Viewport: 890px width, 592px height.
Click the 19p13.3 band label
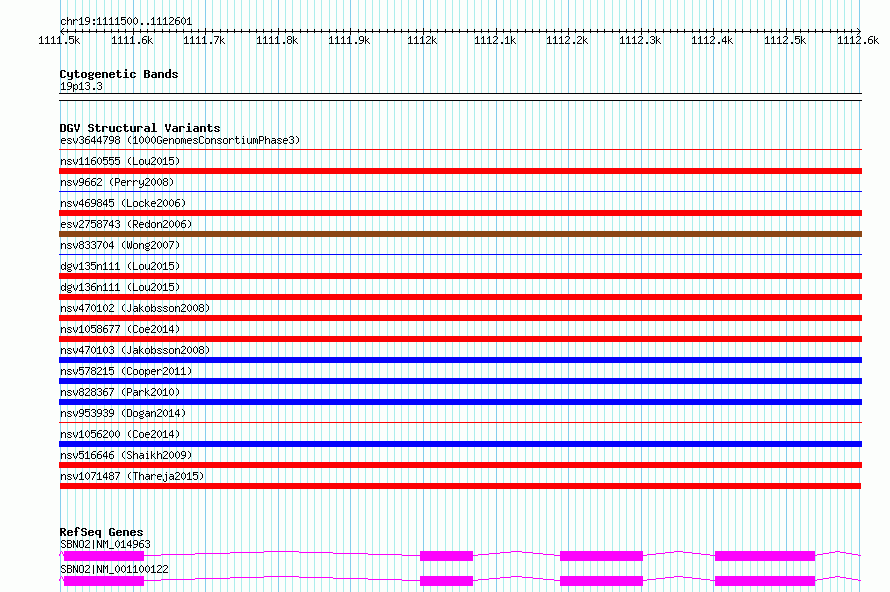81,86
